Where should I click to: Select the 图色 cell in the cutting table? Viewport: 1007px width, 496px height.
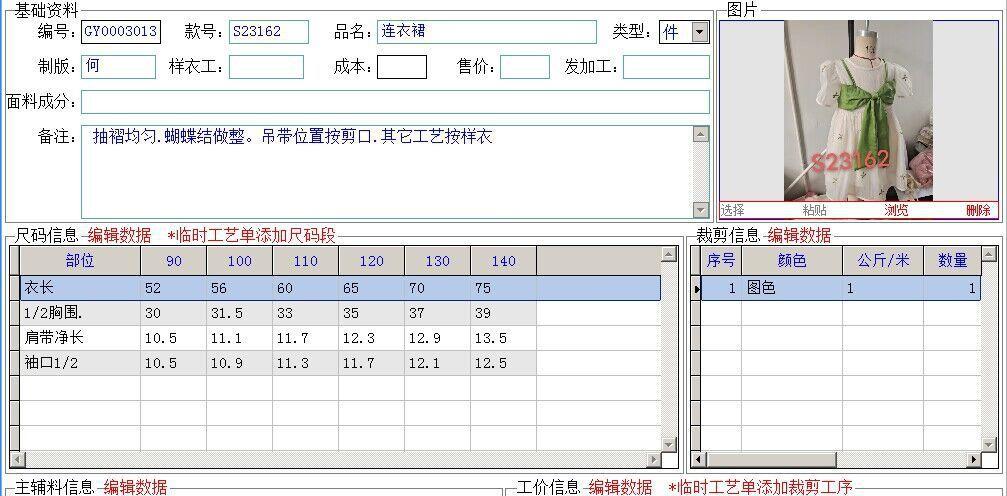pyautogui.click(x=791, y=288)
